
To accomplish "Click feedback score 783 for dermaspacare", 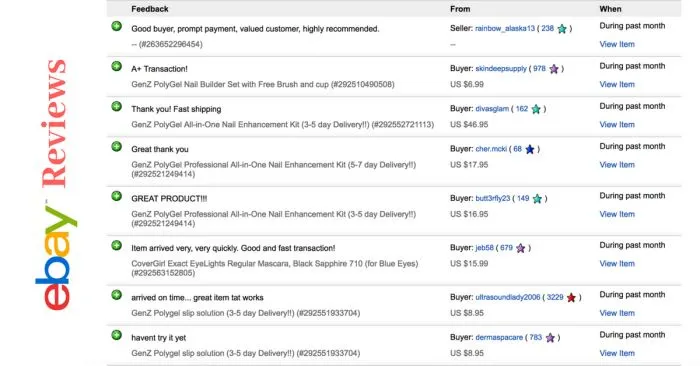I will point(536,338).
